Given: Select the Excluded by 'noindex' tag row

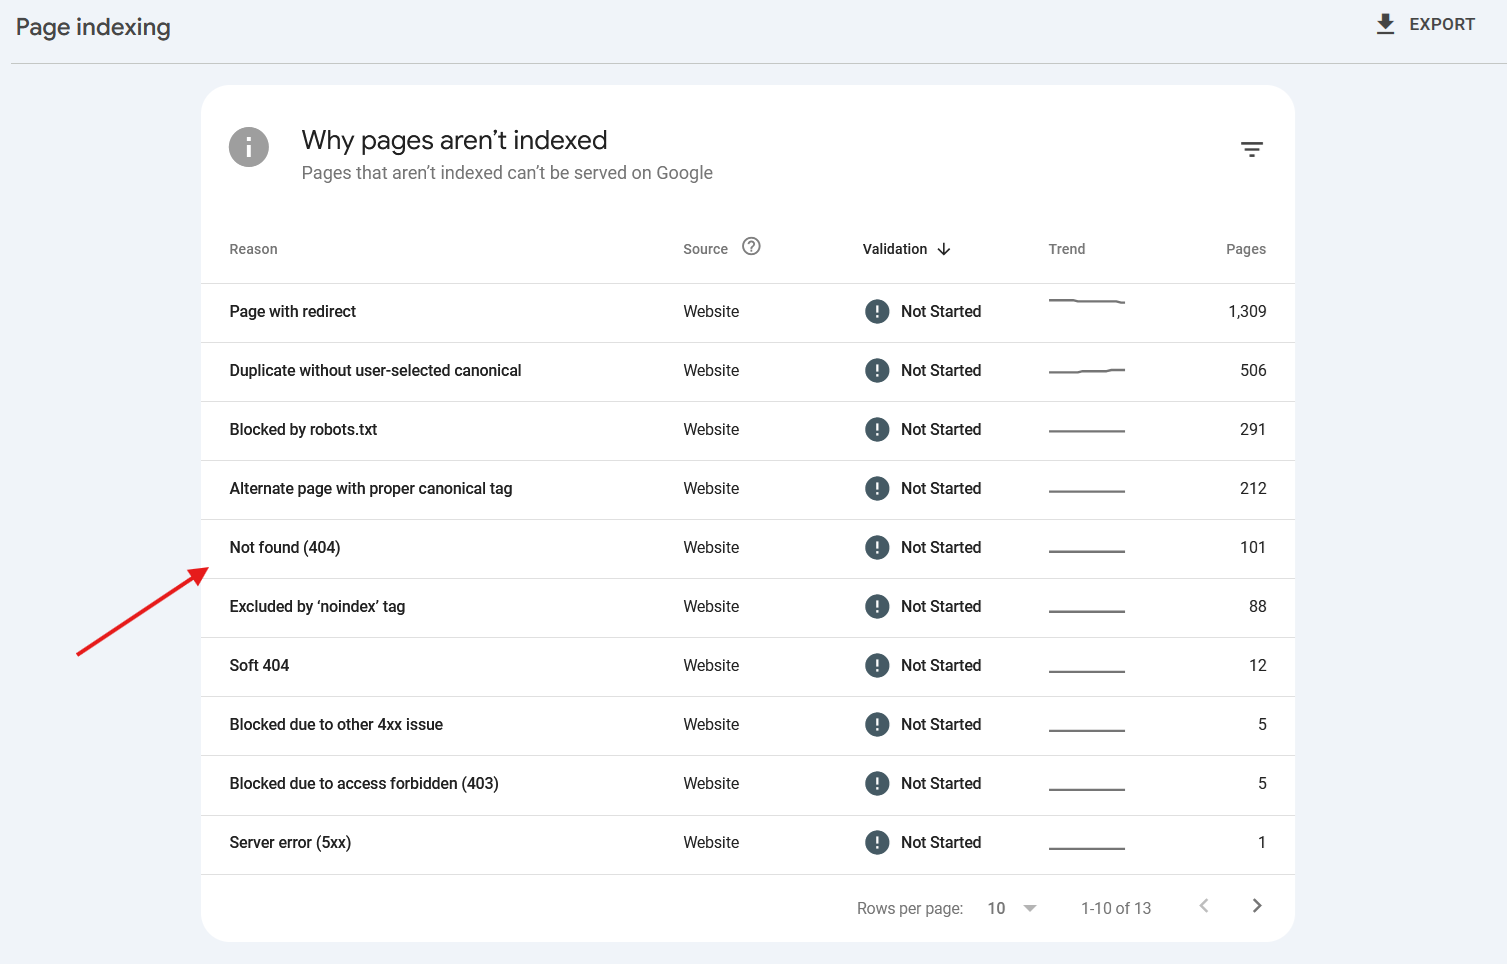Looking at the screenshot, I should (x=317, y=607).
